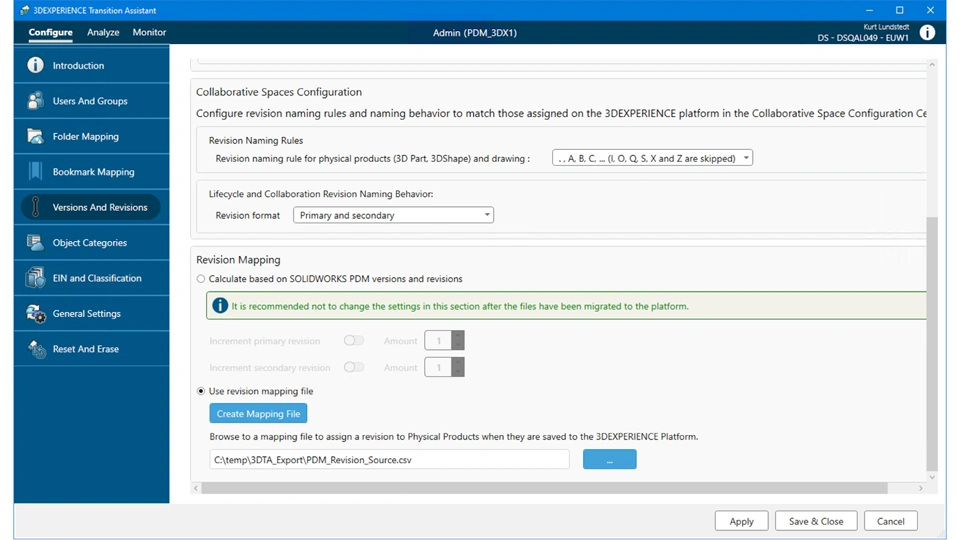Click the primary revision Amount value field
The height and width of the screenshot is (540, 960).
[438, 340]
